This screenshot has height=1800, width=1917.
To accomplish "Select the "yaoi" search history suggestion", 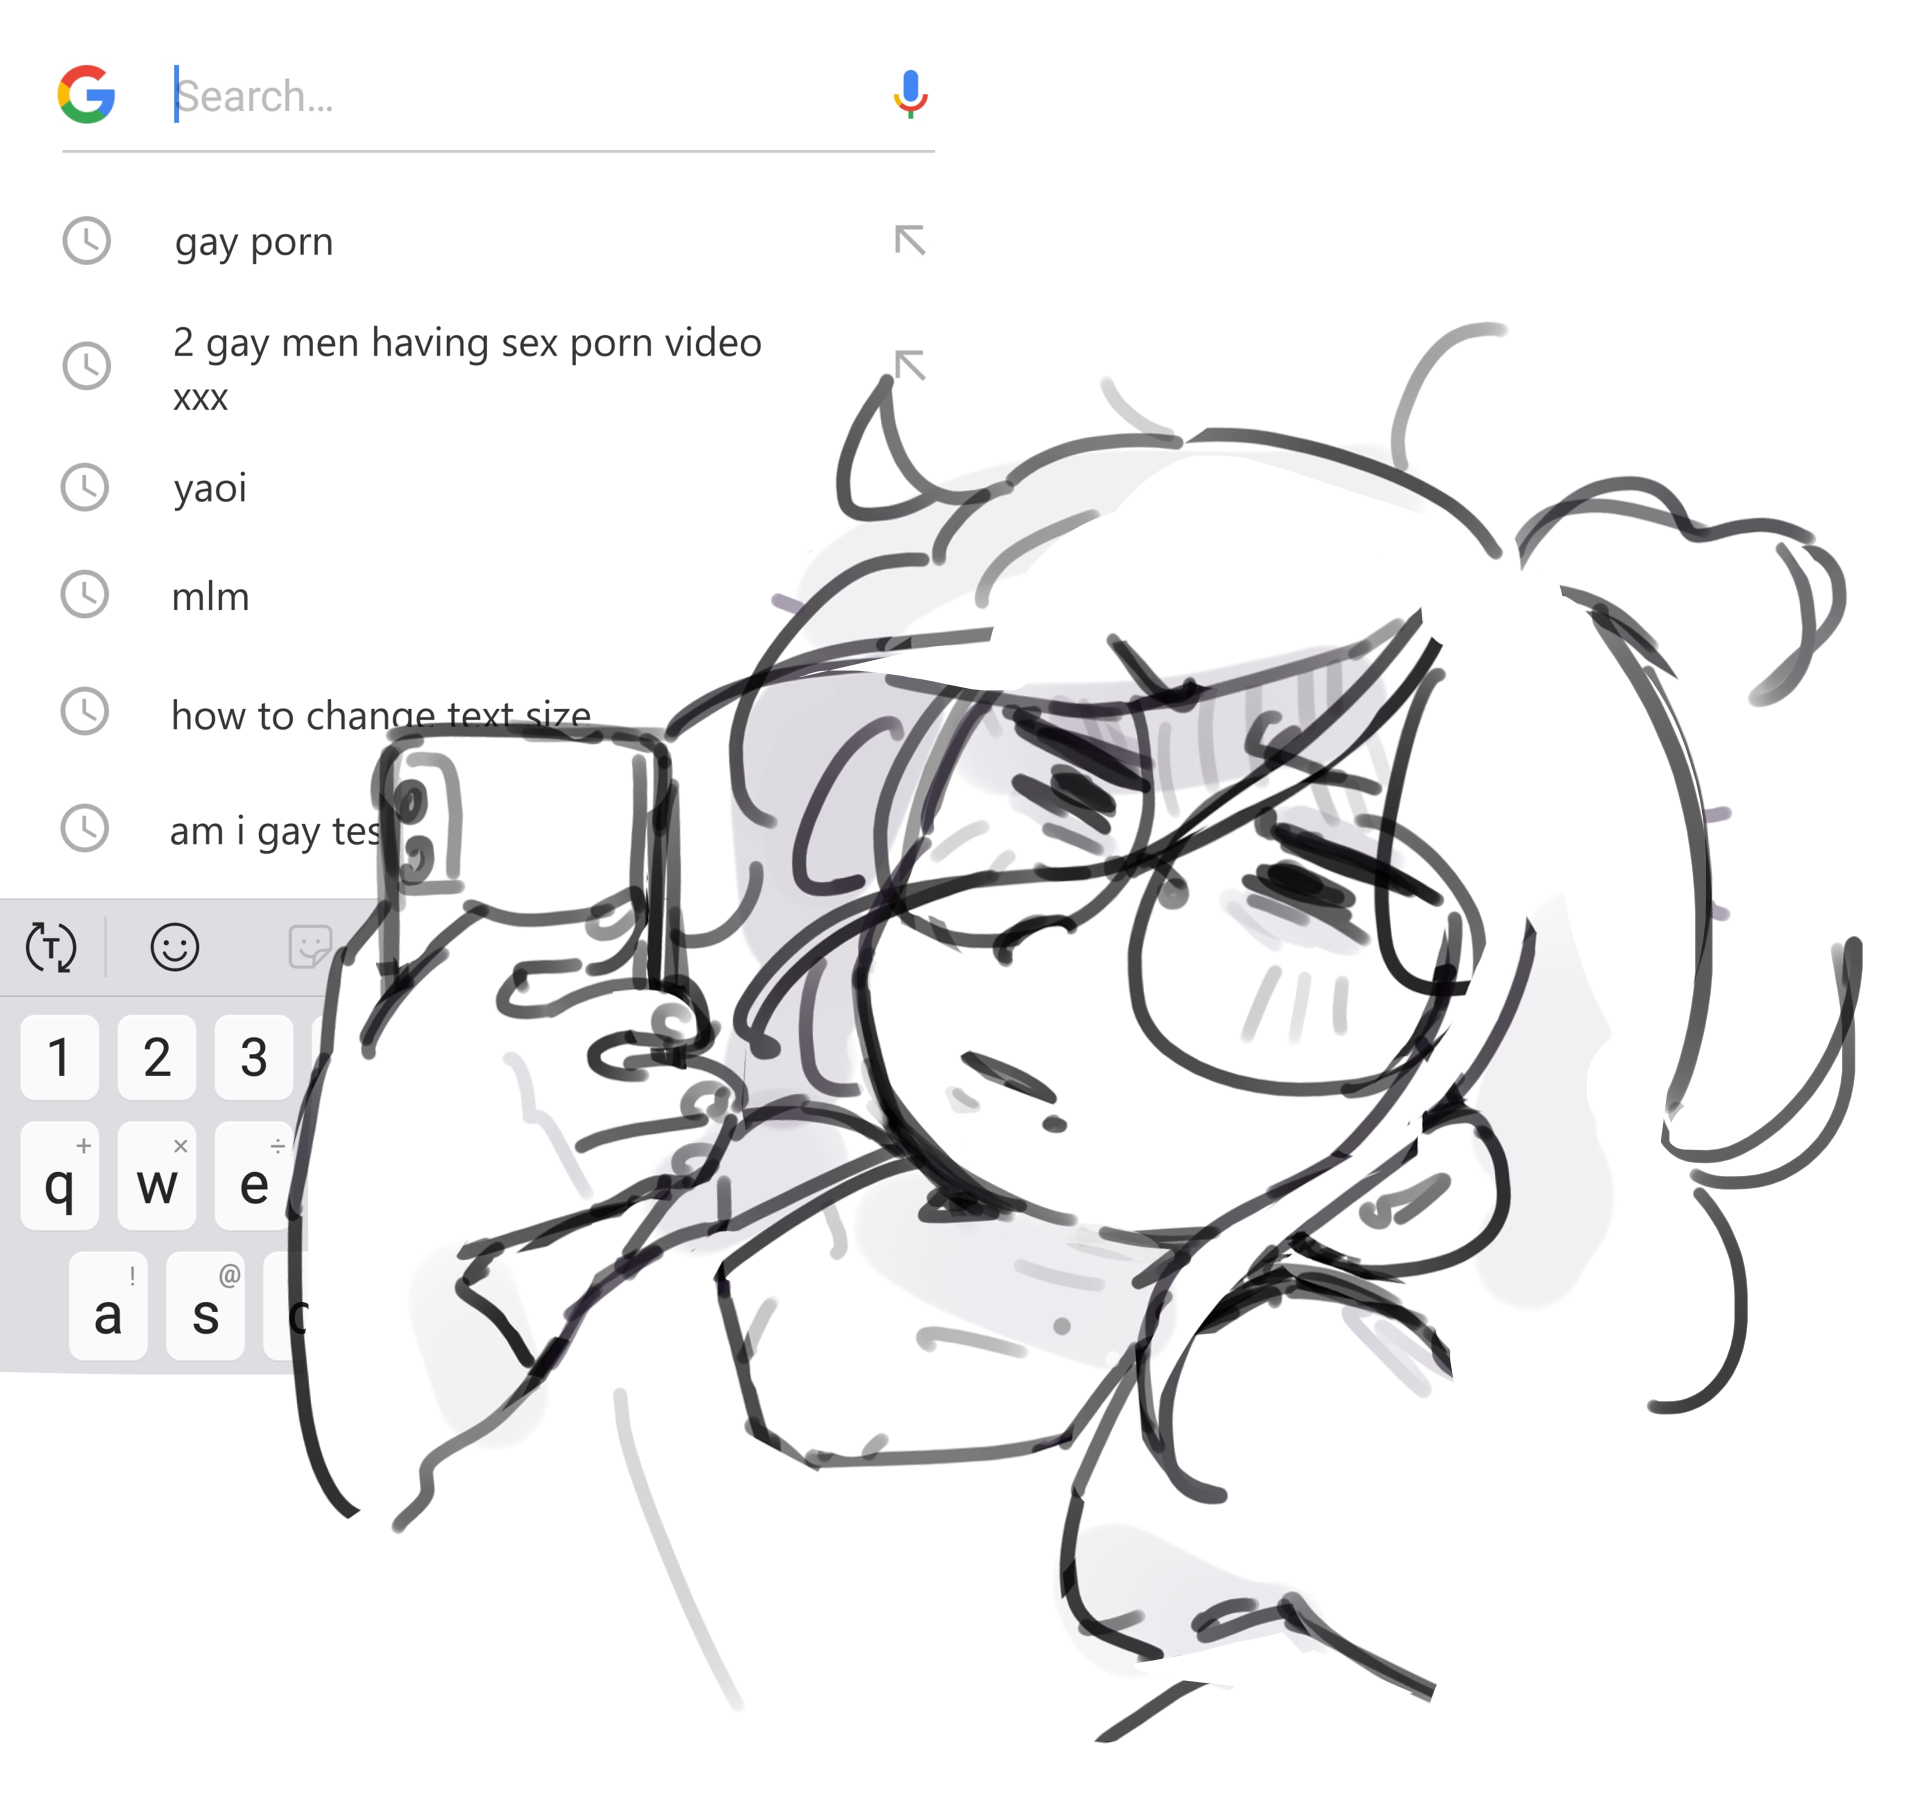I will point(209,488).
